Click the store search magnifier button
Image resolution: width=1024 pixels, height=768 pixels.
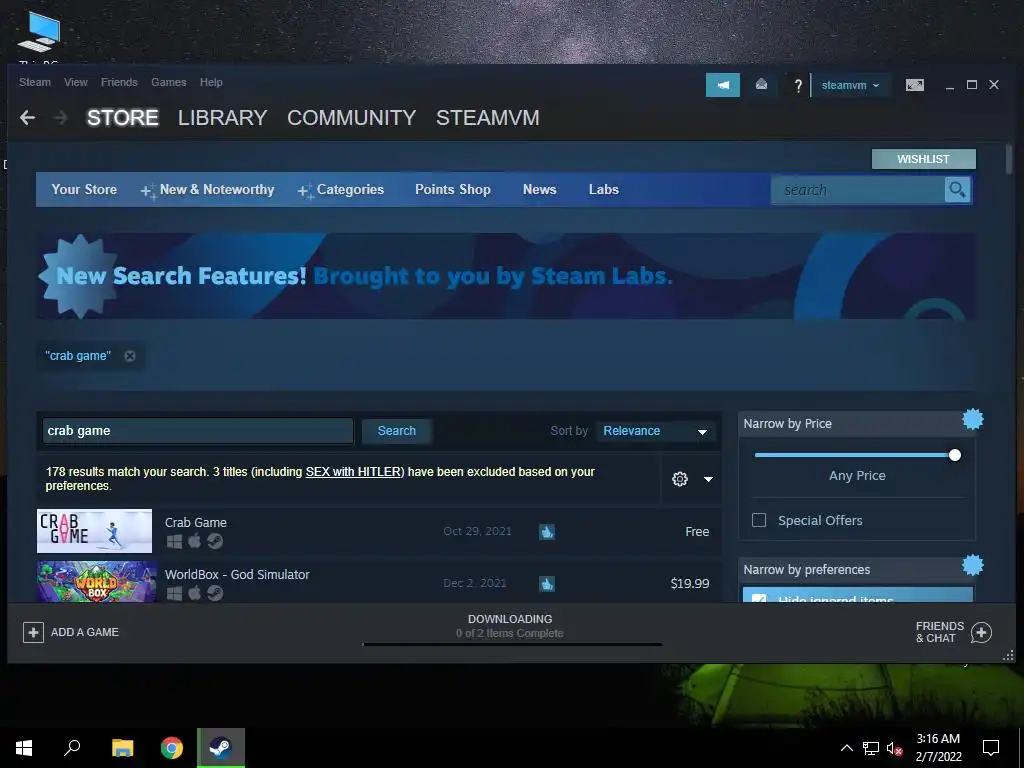click(x=957, y=190)
